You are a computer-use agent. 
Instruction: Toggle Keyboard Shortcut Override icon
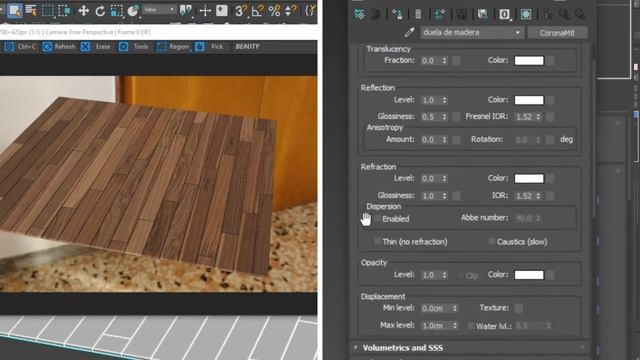coord(222,11)
